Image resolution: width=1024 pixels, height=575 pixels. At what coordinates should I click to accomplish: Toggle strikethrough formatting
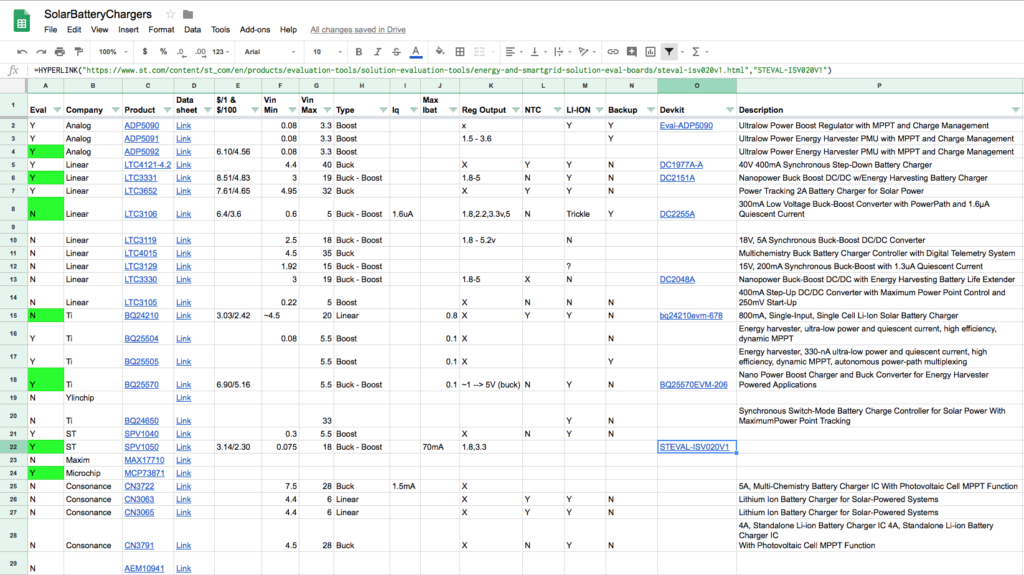coord(396,52)
